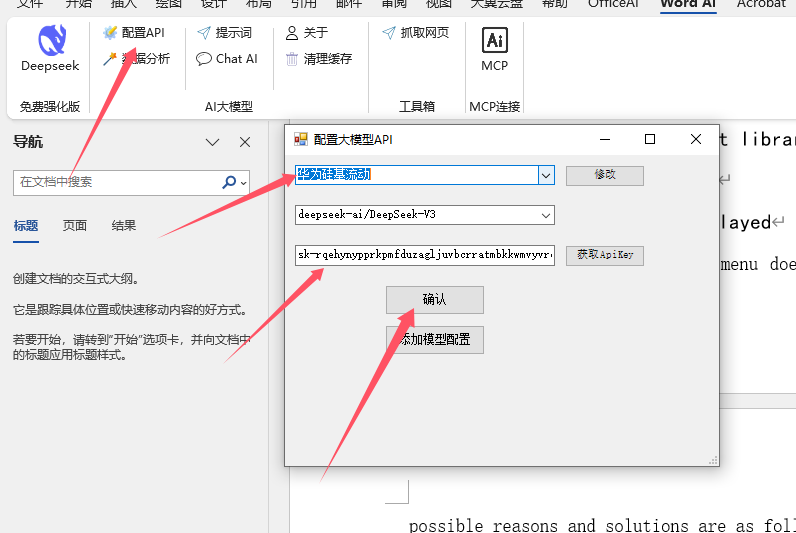Open the OfficeAI ribbon tab

point(613,4)
